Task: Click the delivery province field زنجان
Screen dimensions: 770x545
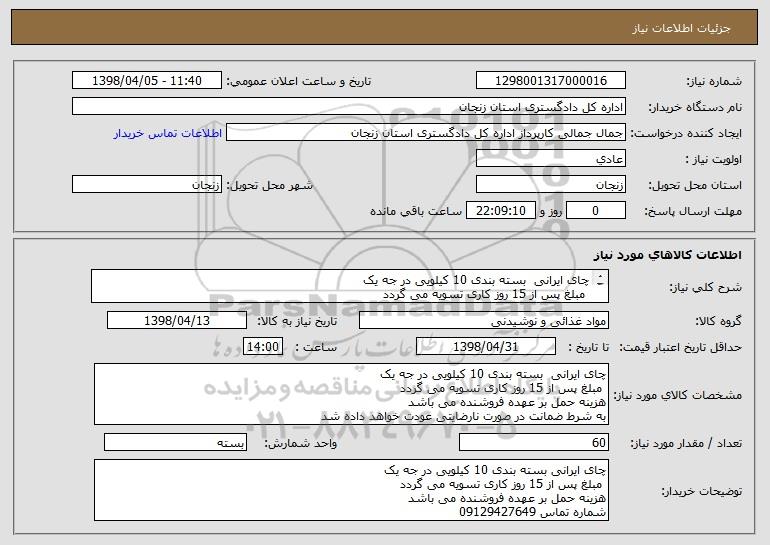Action: point(551,185)
